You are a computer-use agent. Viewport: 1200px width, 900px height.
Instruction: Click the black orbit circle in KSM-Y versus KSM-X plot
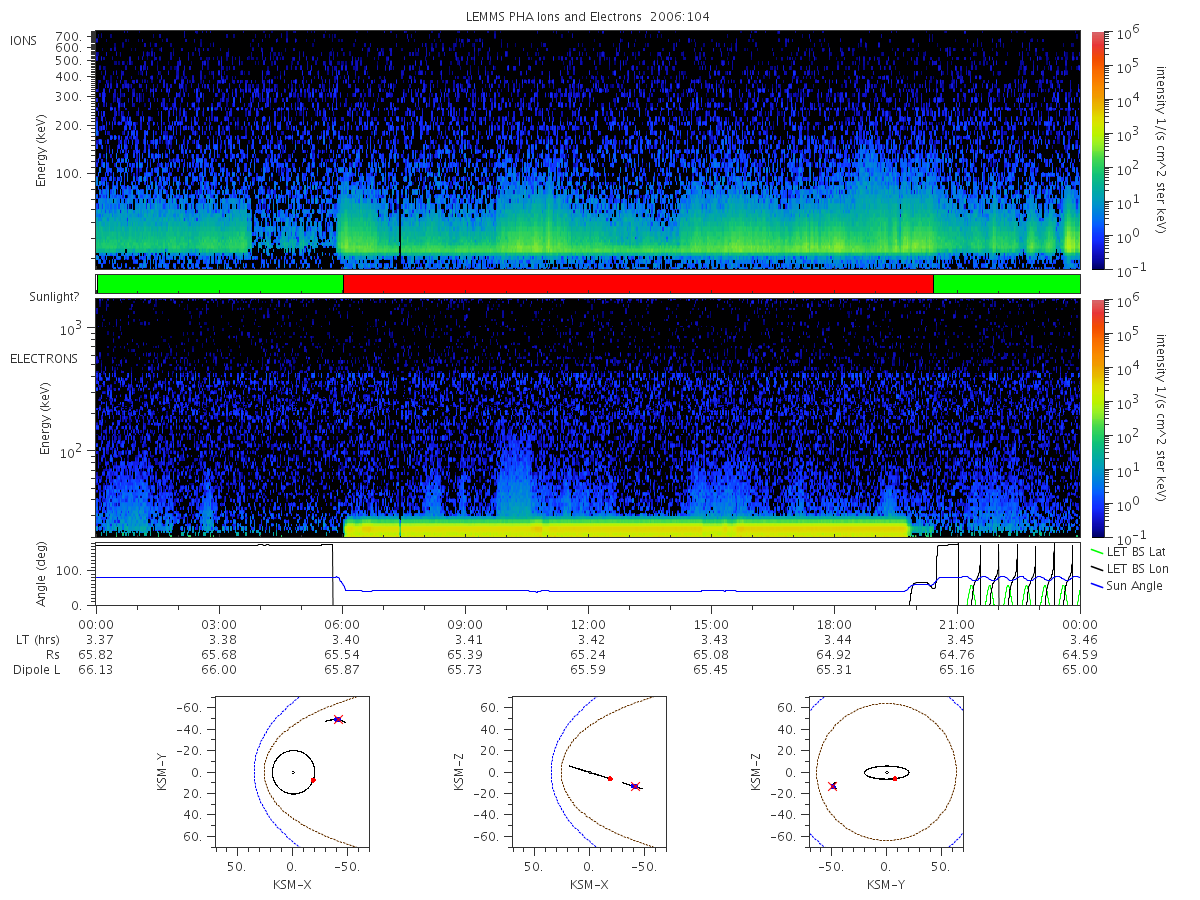coord(293,772)
